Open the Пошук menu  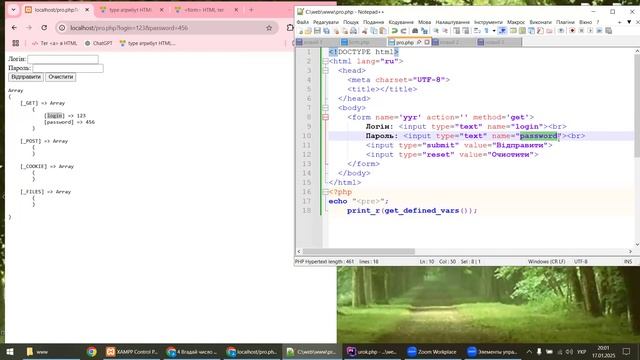coord(351,22)
